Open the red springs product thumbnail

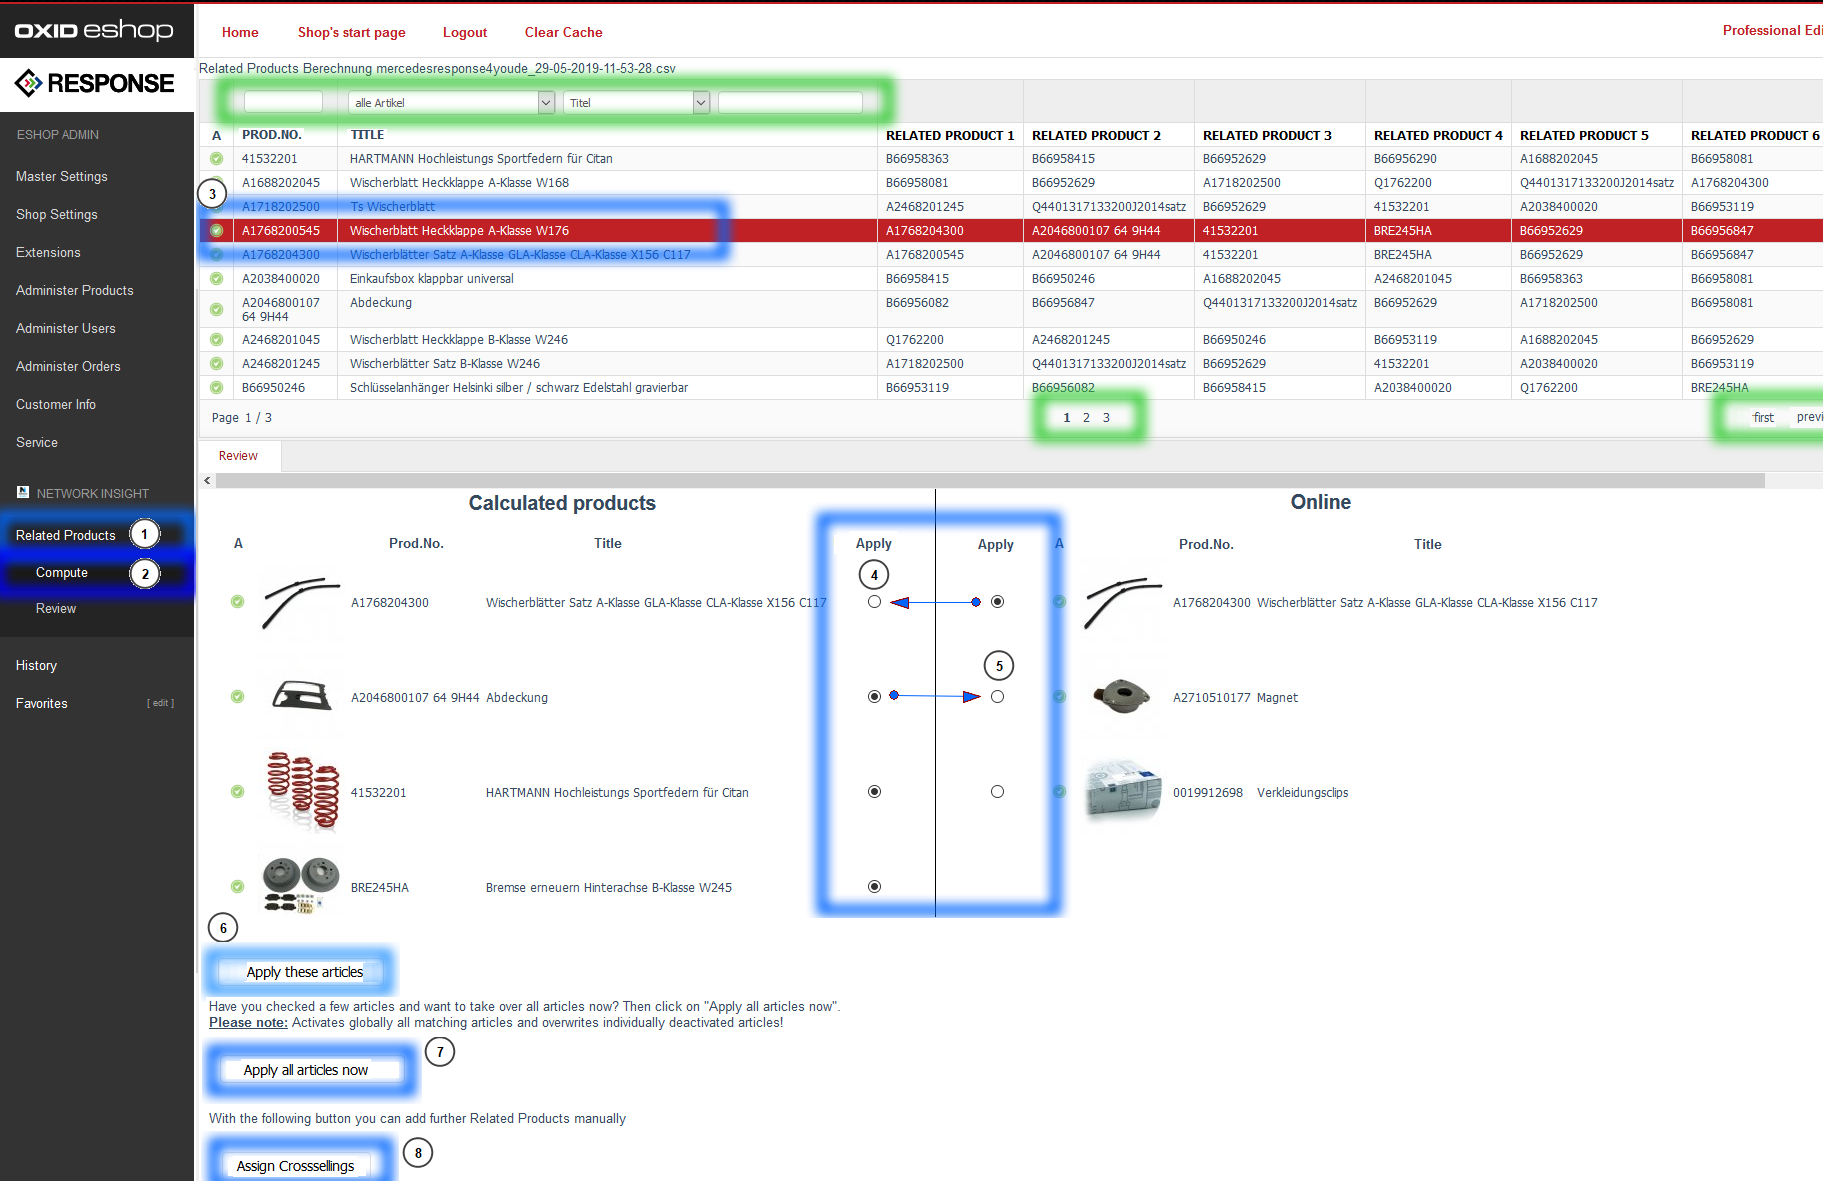pos(302,792)
